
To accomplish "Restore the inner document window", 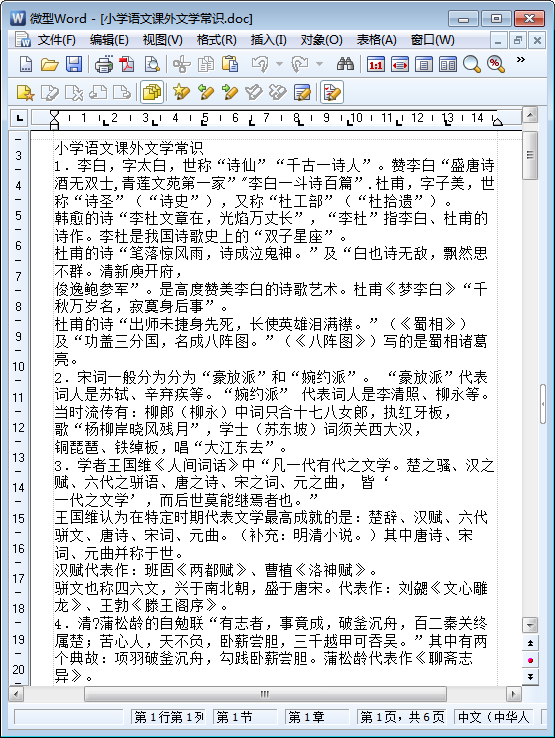I will [x=517, y=40].
